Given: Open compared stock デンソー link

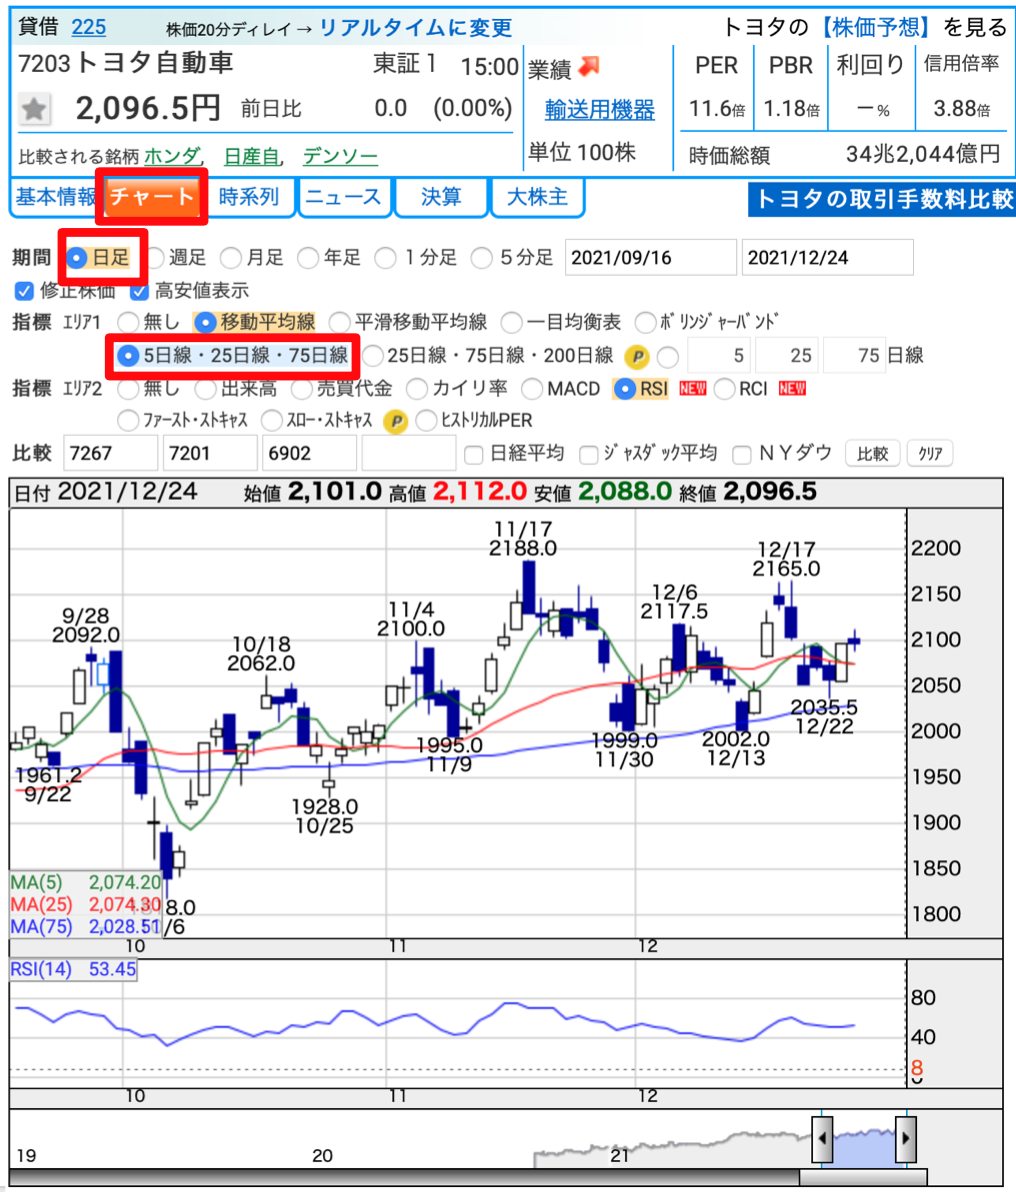Looking at the screenshot, I should [340, 157].
